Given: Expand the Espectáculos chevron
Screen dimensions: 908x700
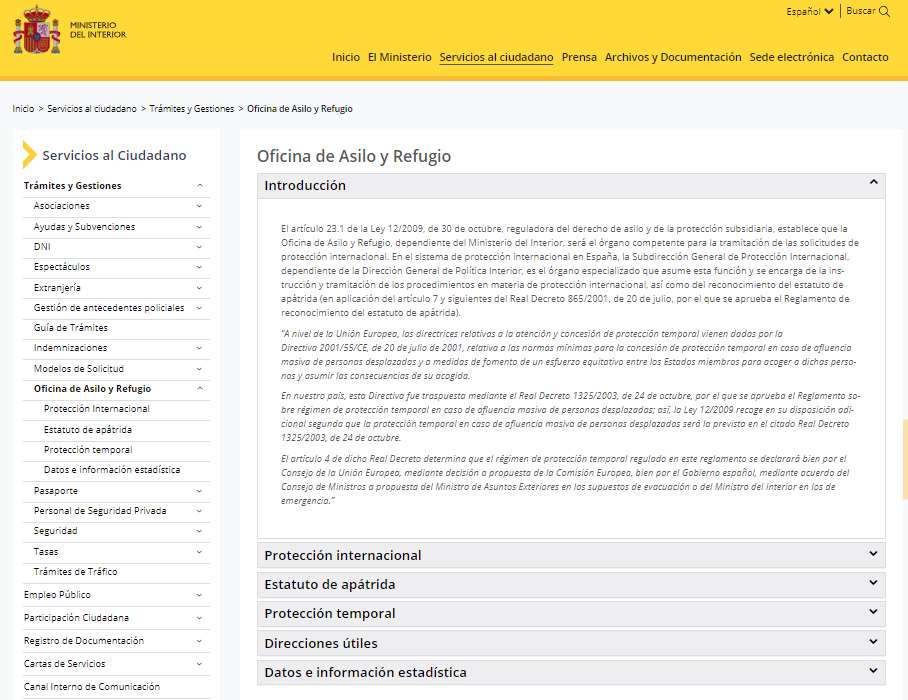Looking at the screenshot, I should click(199, 267).
